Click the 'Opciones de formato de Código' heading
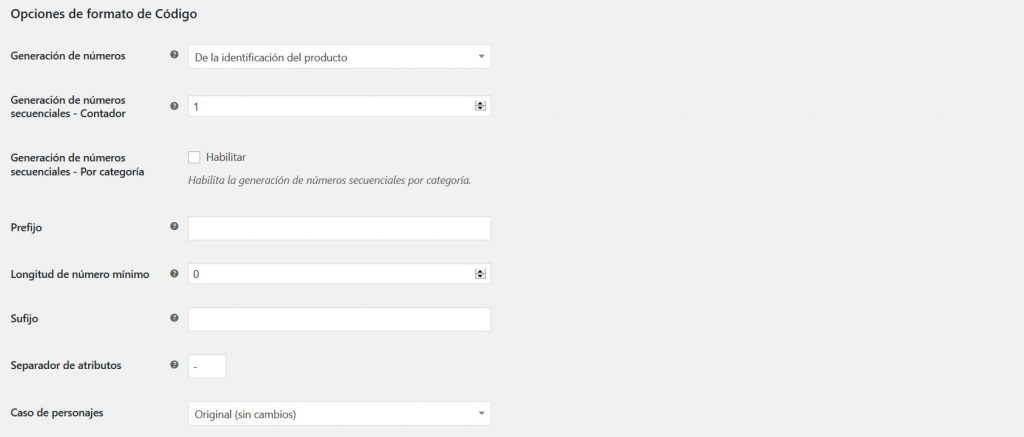Screen dimensions: 1024x437 (x=103, y=15)
